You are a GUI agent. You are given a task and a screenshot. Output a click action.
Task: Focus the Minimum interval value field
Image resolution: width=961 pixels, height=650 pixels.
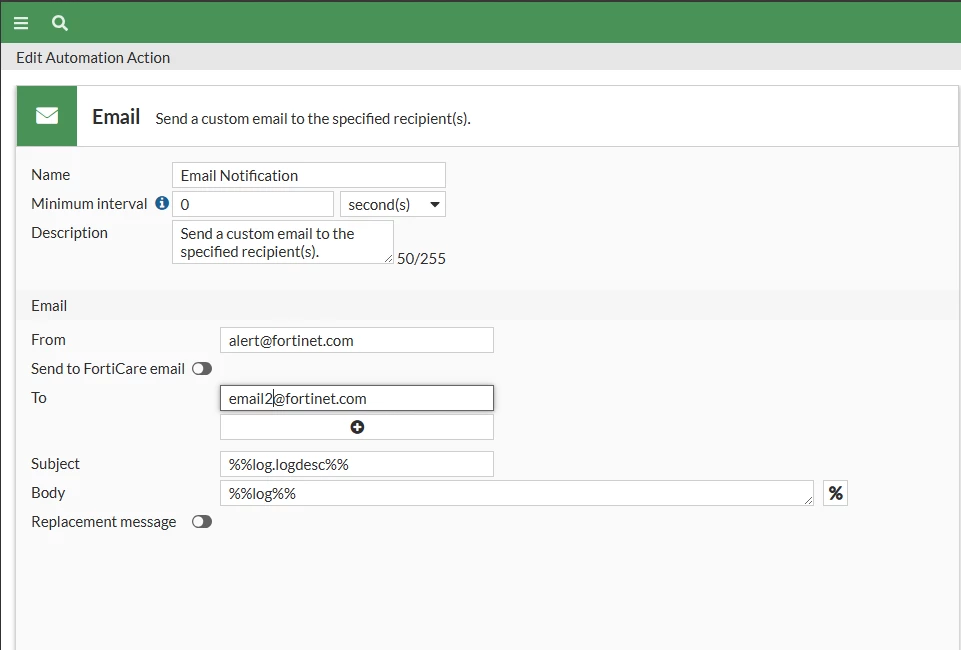[253, 205]
